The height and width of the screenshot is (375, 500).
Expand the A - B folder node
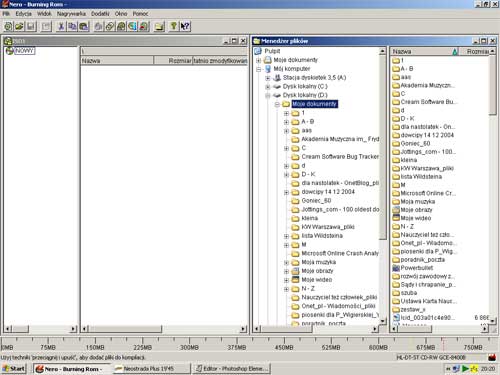coord(286,122)
